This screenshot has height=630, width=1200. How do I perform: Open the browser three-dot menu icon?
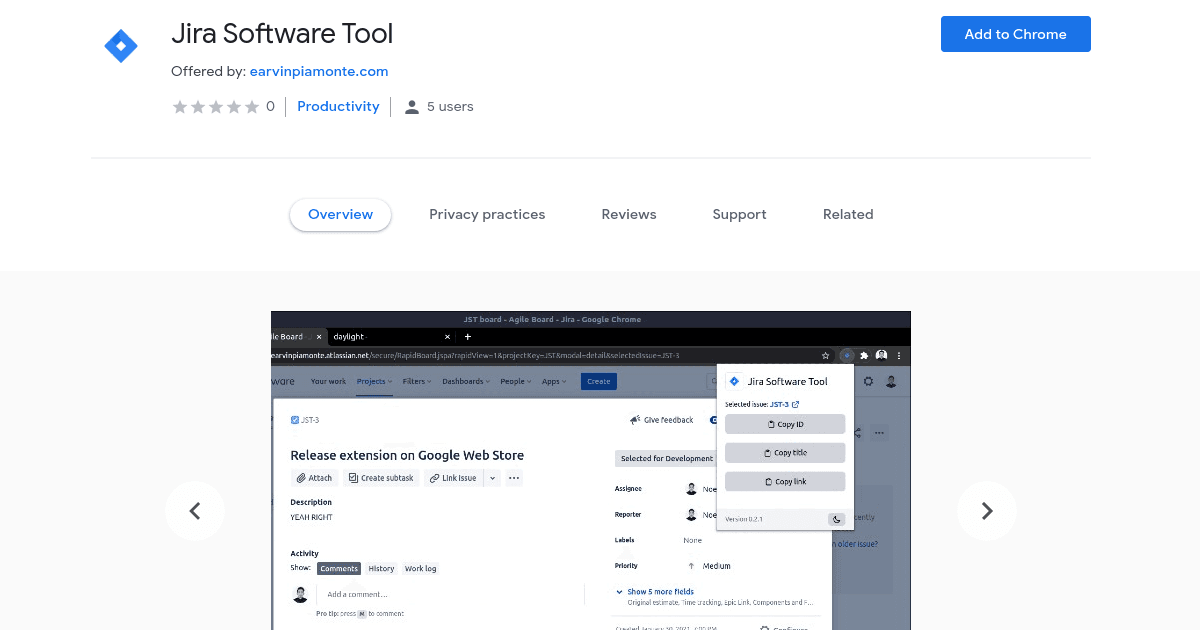tap(900, 355)
